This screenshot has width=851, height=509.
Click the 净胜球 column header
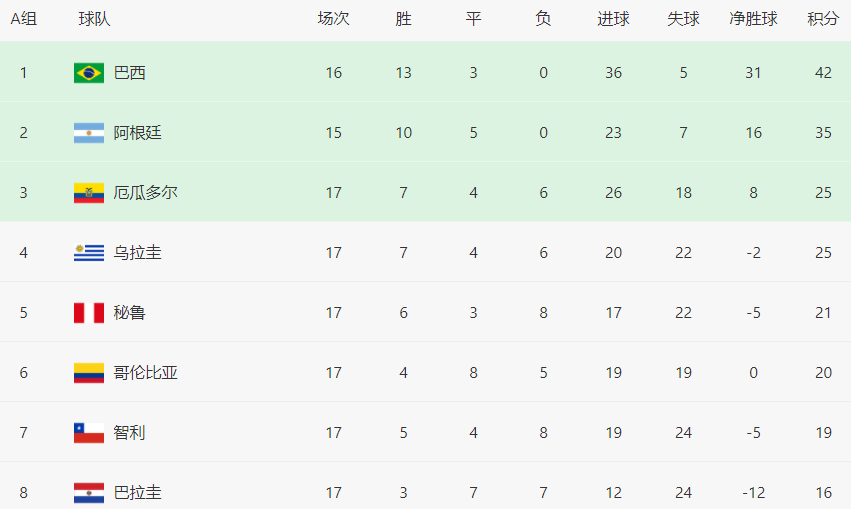(753, 19)
